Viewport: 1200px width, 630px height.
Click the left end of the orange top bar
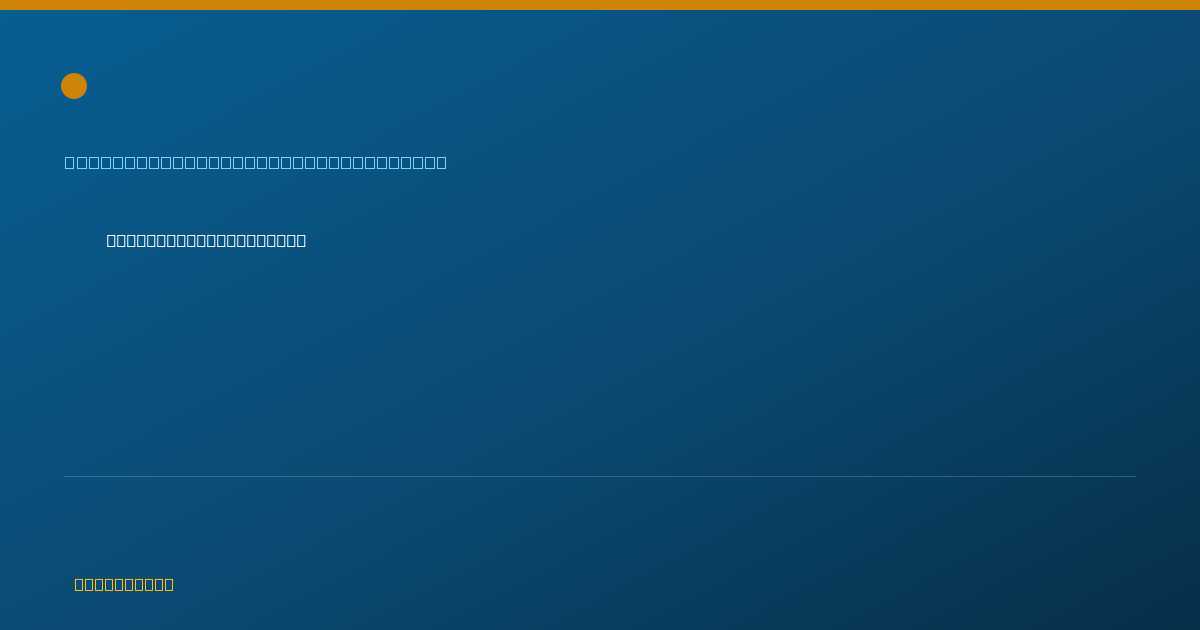pos(3,5)
